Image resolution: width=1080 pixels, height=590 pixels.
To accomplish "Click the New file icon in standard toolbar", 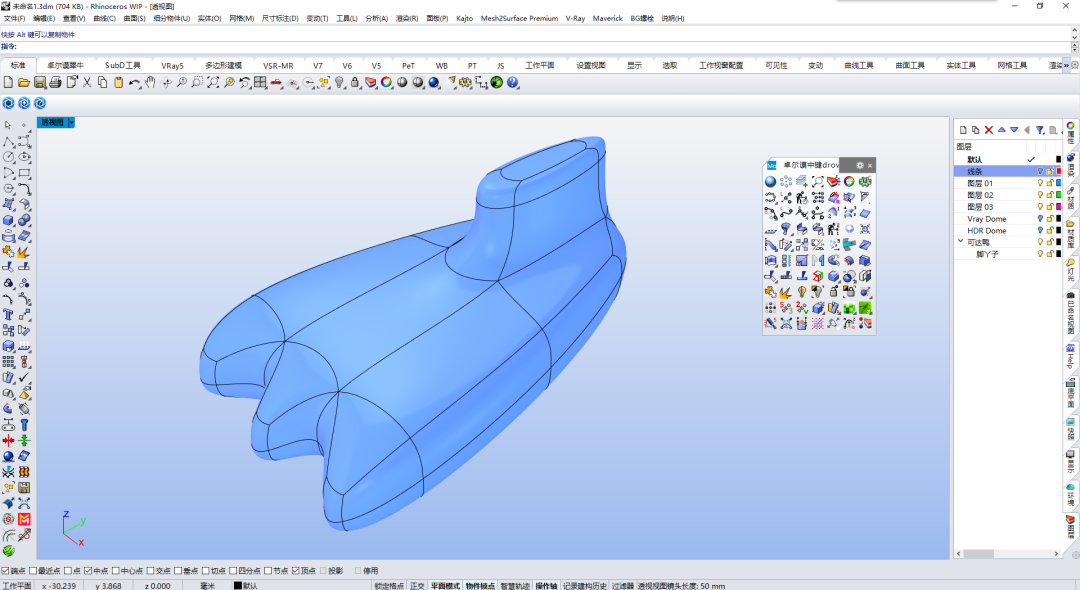I will point(8,83).
